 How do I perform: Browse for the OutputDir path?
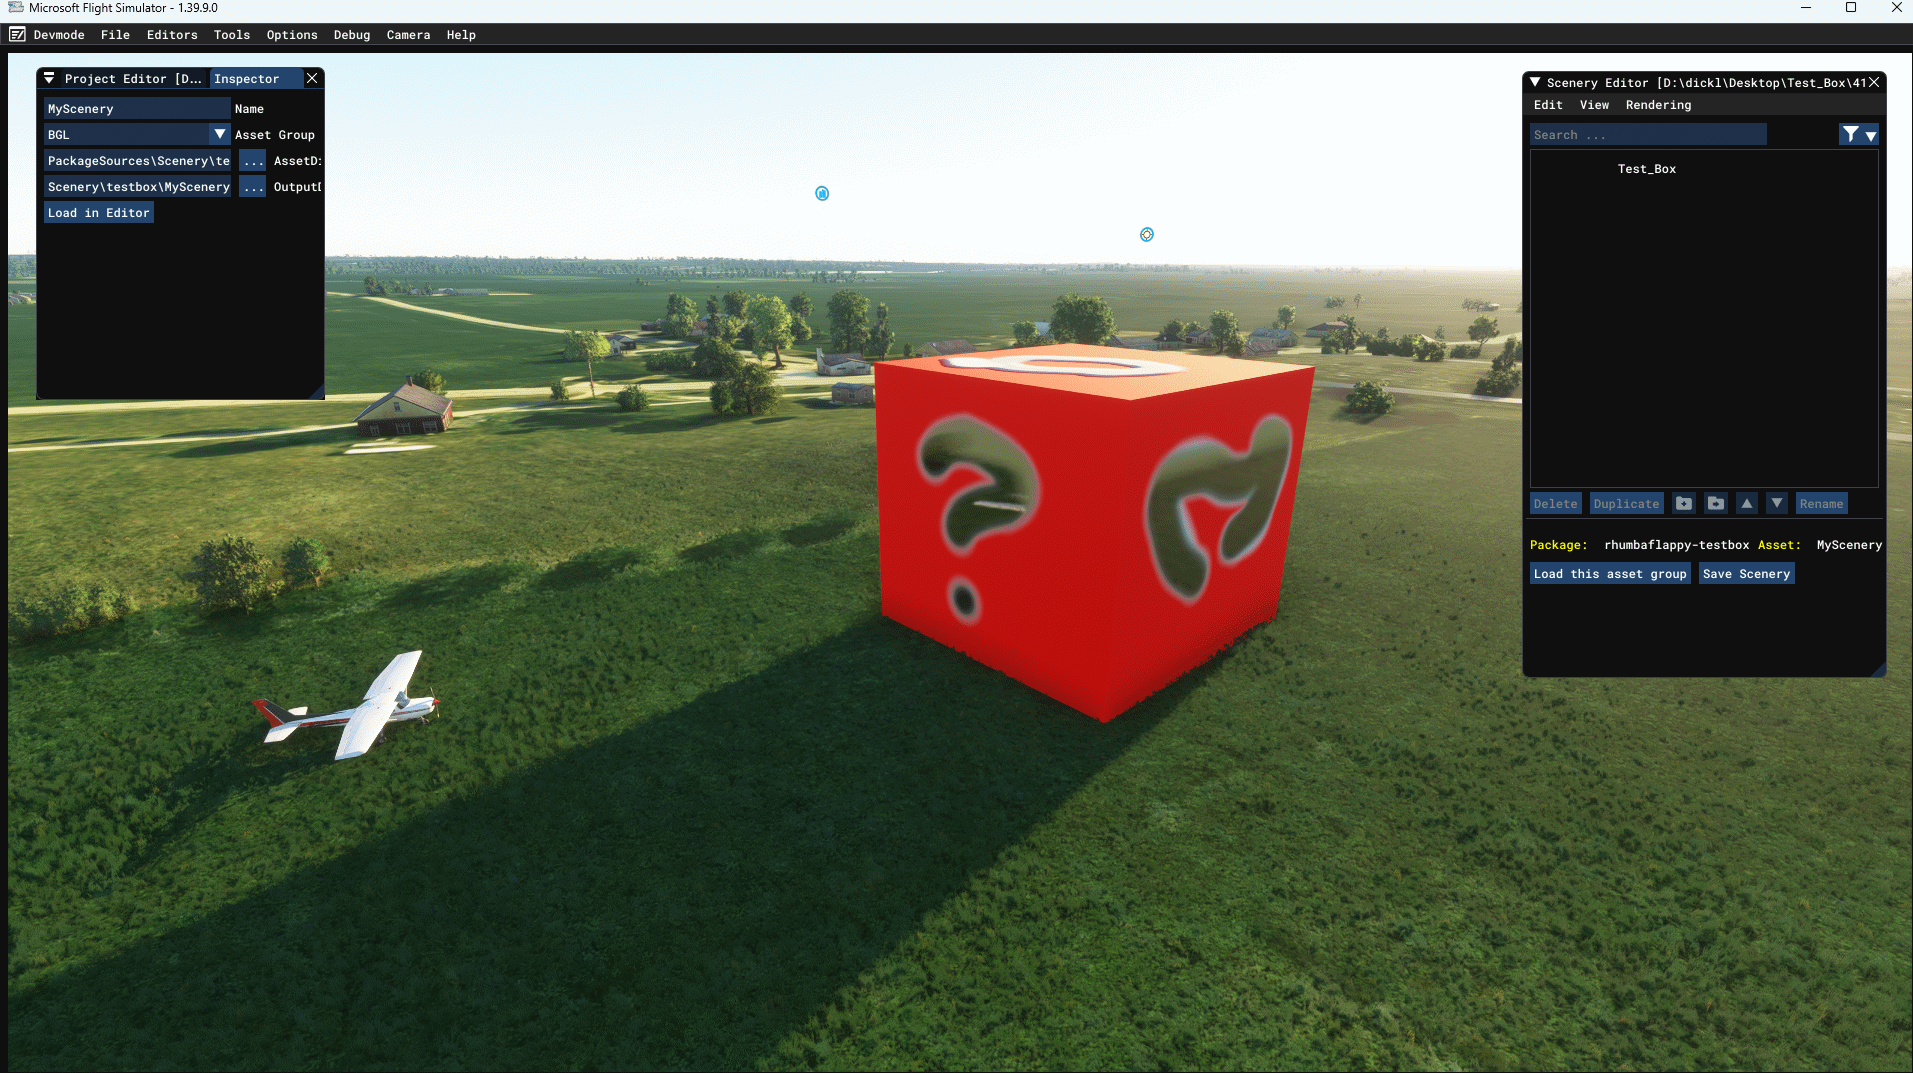click(253, 187)
